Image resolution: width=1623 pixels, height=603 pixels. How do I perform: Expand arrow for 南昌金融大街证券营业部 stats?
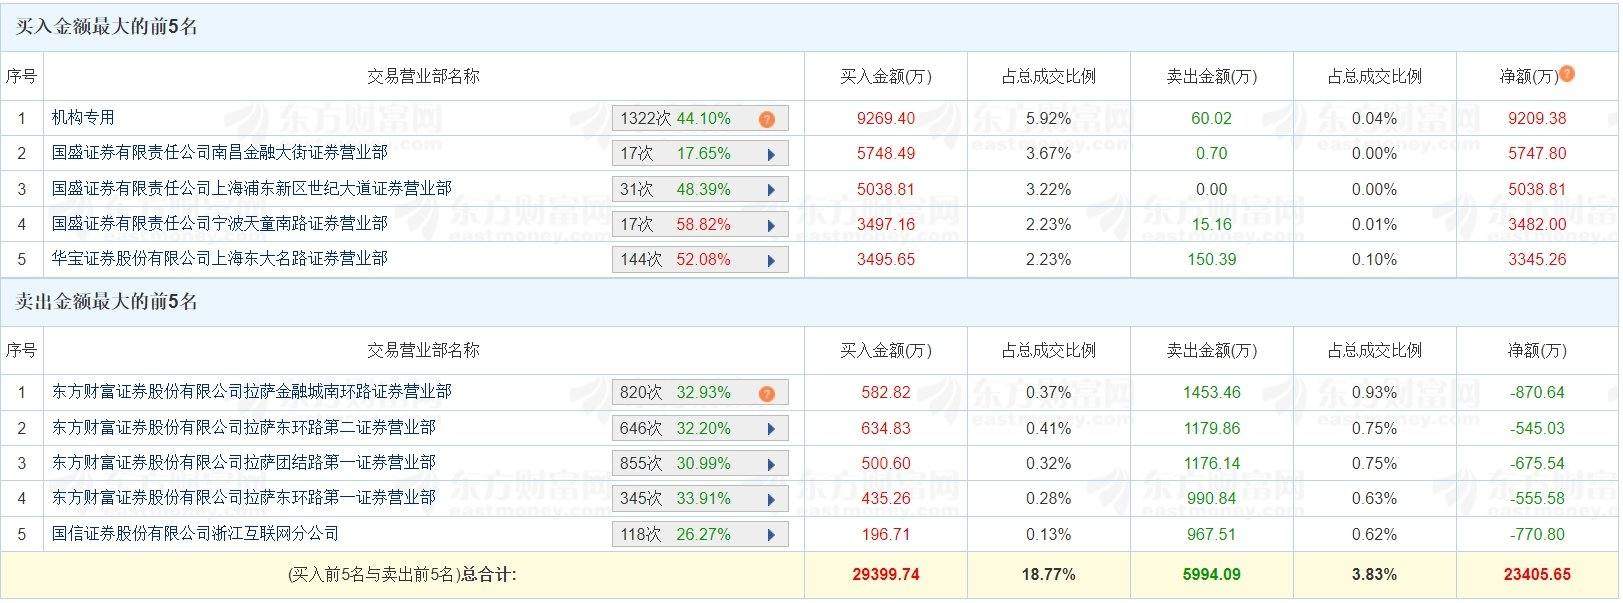click(771, 155)
